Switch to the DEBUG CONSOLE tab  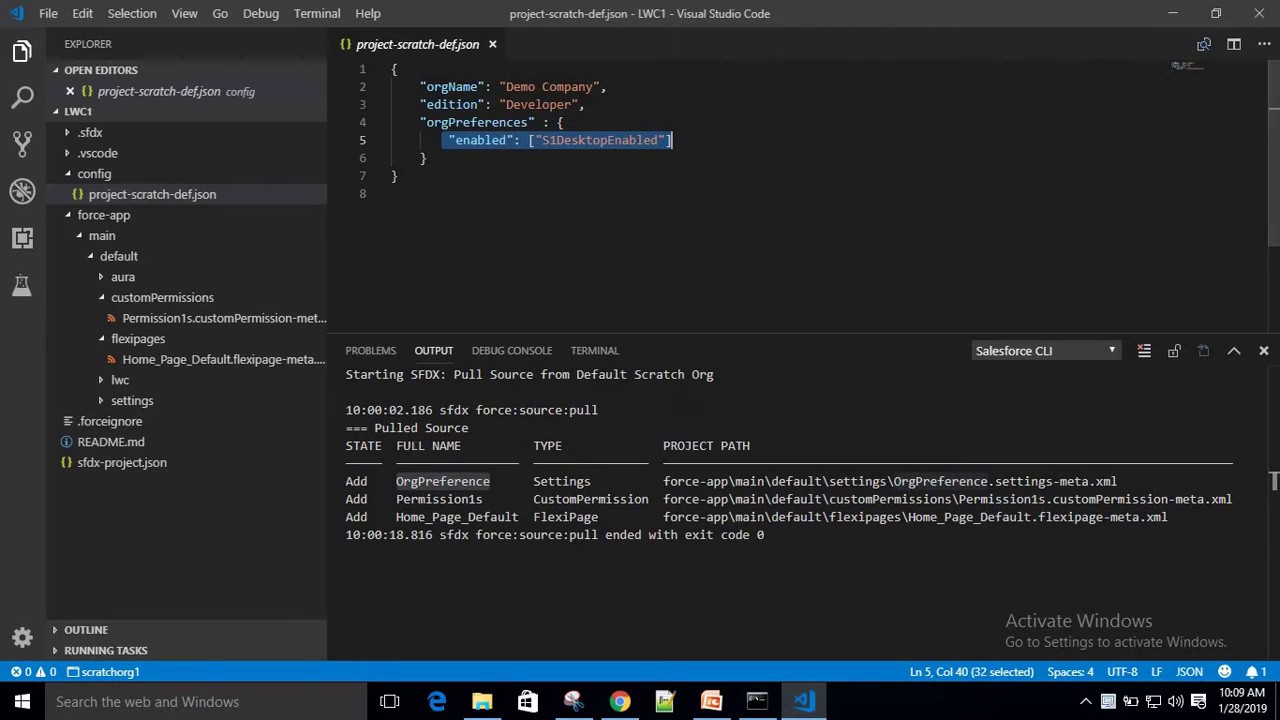pos(512,351)
